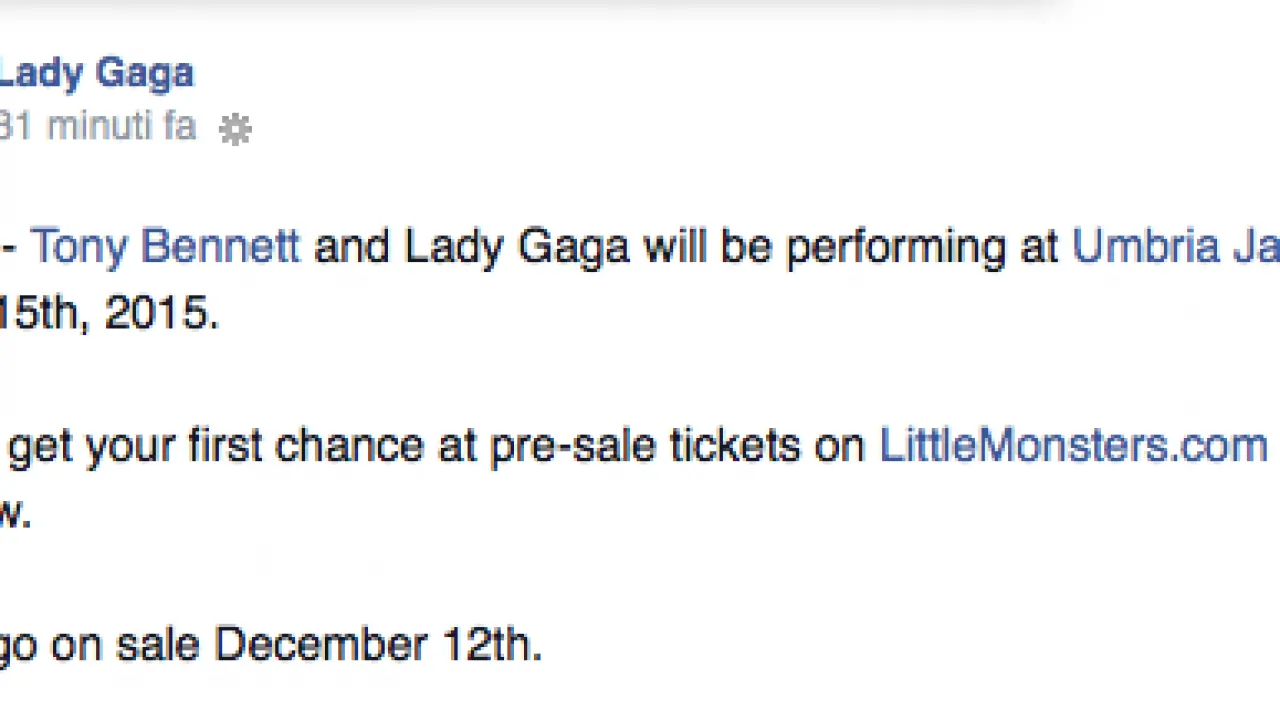Viewport: 1280px width, 720px height.
Task: Open the Lady Gaga page name in header
Action: coord(96,73)
